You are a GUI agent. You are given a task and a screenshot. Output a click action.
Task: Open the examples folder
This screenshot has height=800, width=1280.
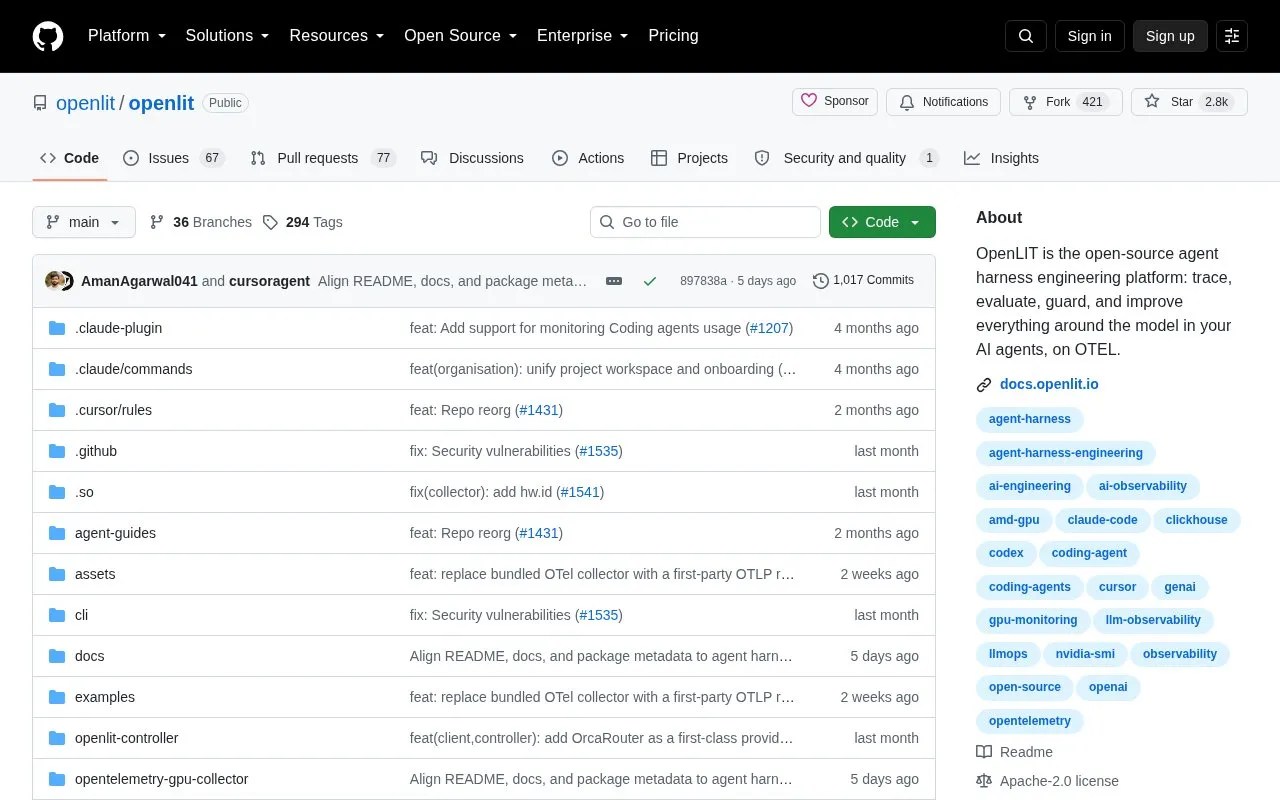coord(105,697)
